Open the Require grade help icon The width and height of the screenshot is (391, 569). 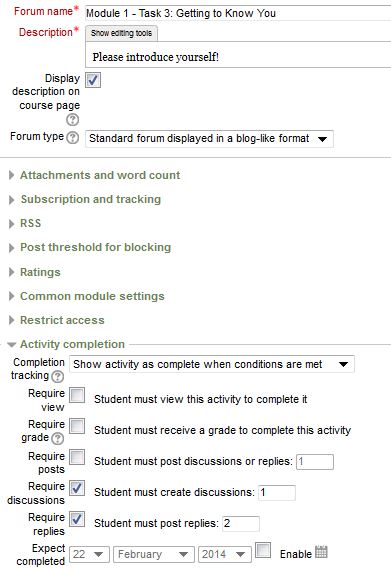point(57,438)
